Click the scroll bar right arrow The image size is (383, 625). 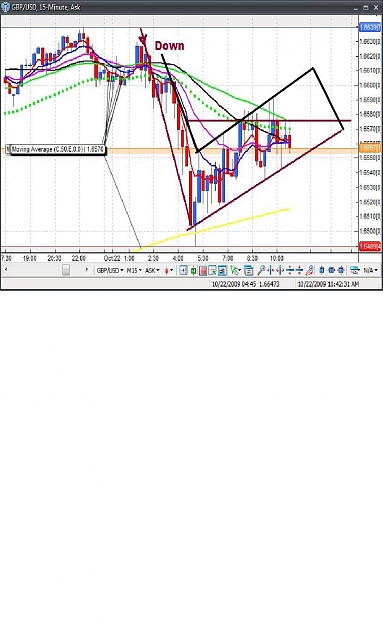[x=87, y=270]
